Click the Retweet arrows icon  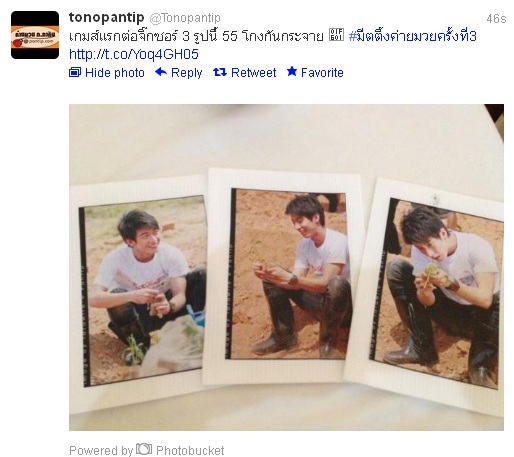pyautogui.click(x=220, y=72)
